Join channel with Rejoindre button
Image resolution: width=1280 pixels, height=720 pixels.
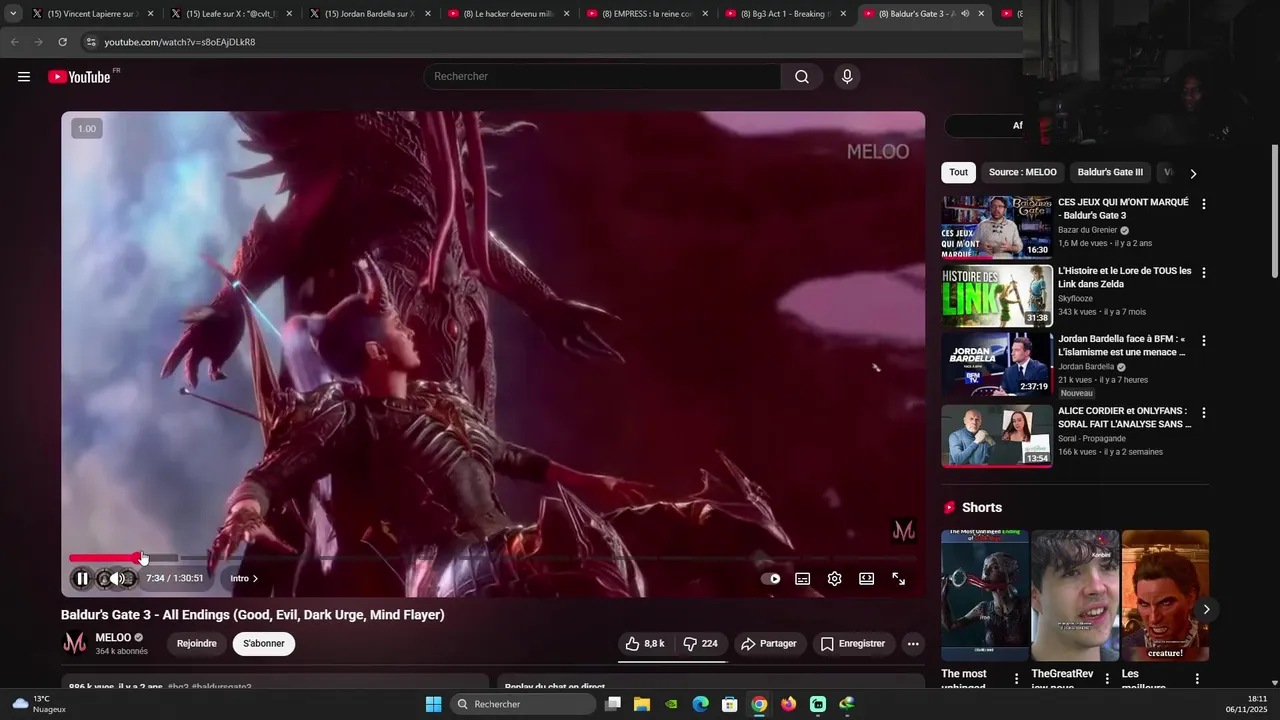coord(197,644)
